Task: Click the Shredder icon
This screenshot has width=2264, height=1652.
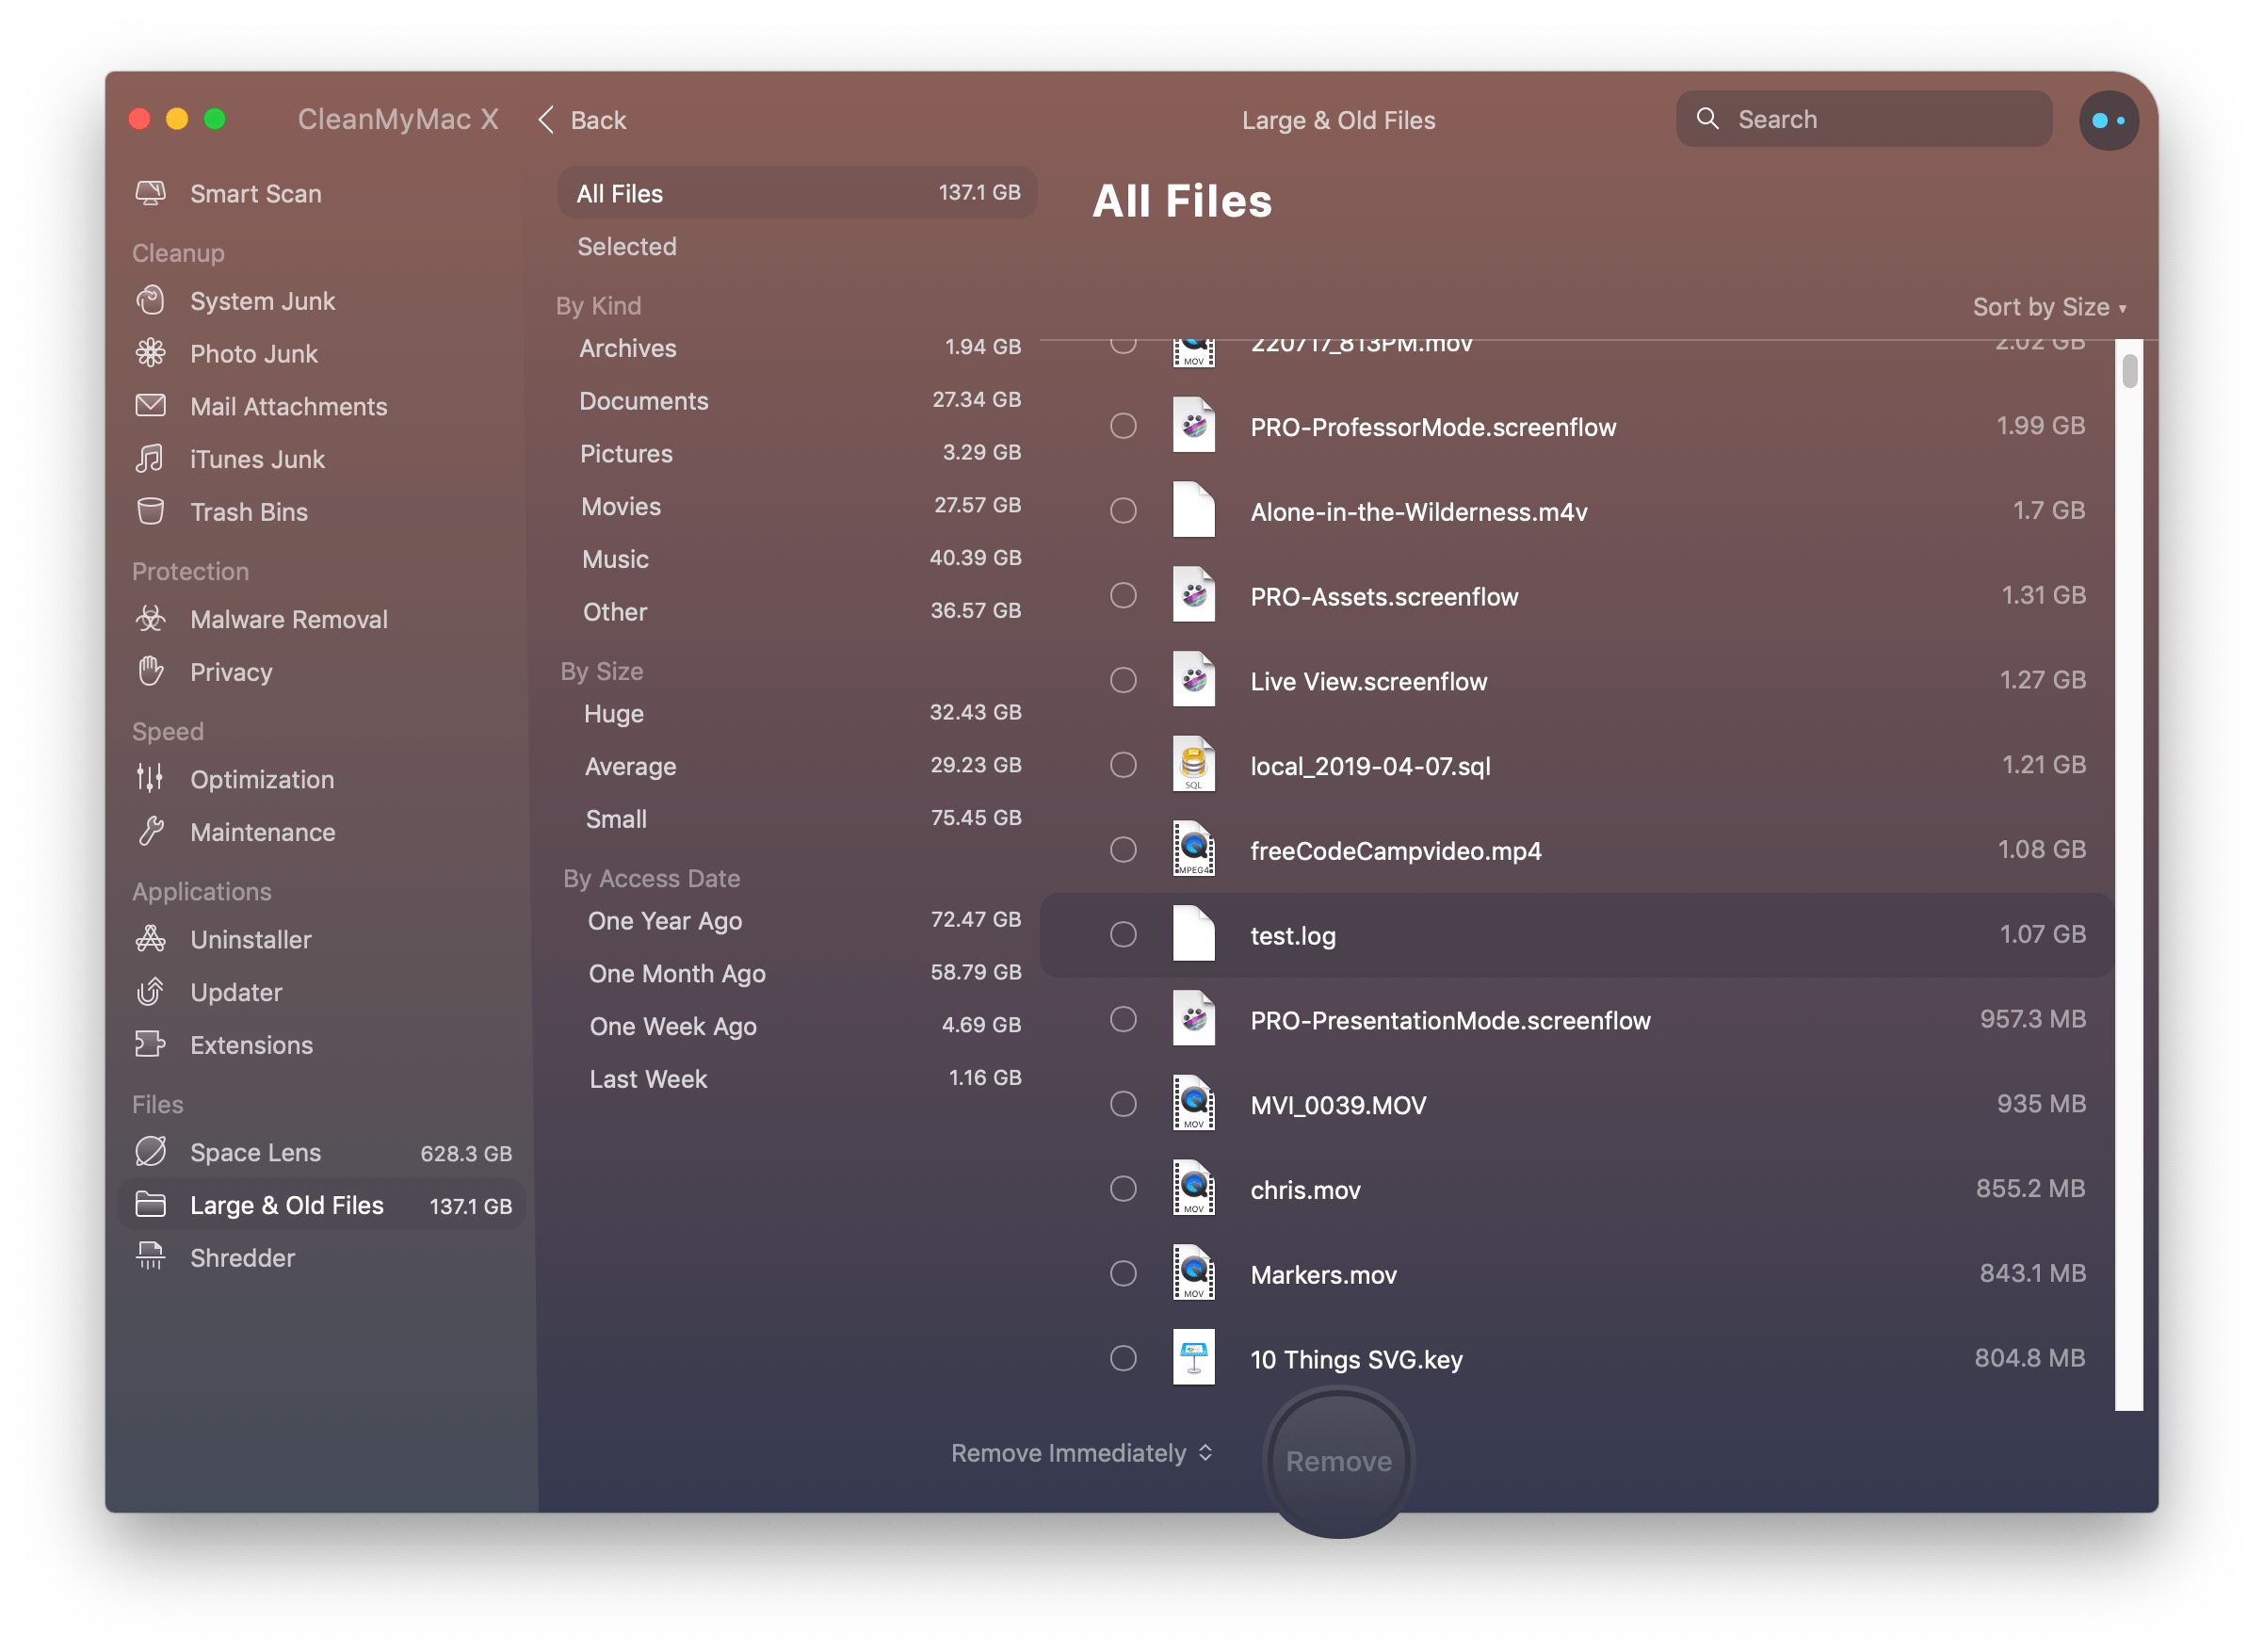Action: click(150, 1257)
